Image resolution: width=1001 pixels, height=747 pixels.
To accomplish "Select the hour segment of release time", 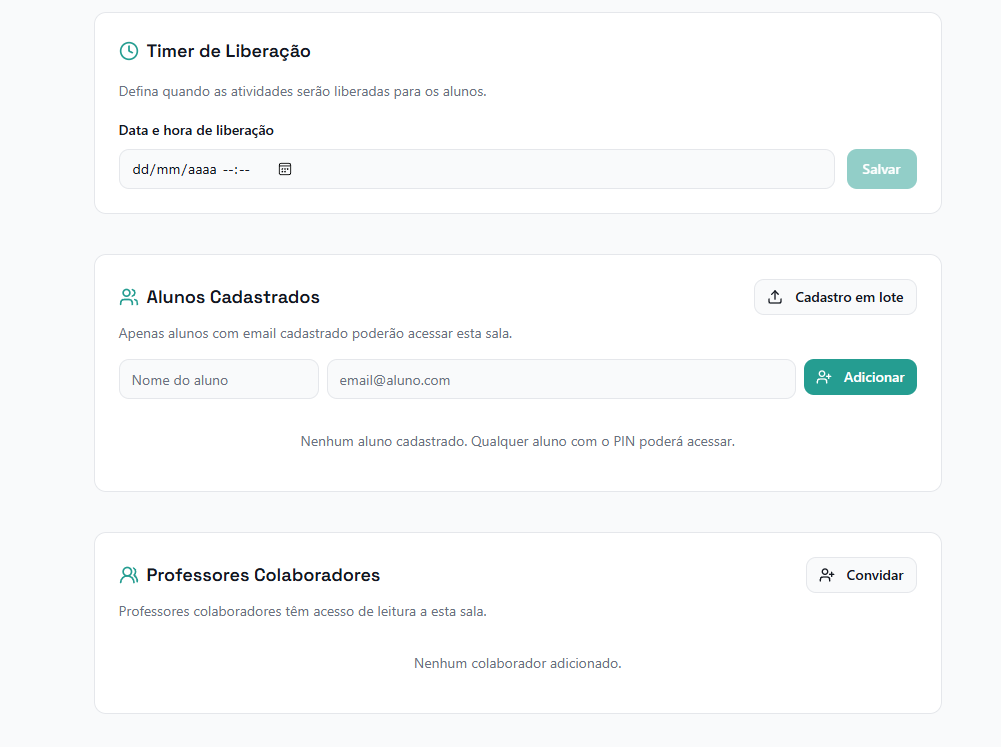I will tap(227, 169).
